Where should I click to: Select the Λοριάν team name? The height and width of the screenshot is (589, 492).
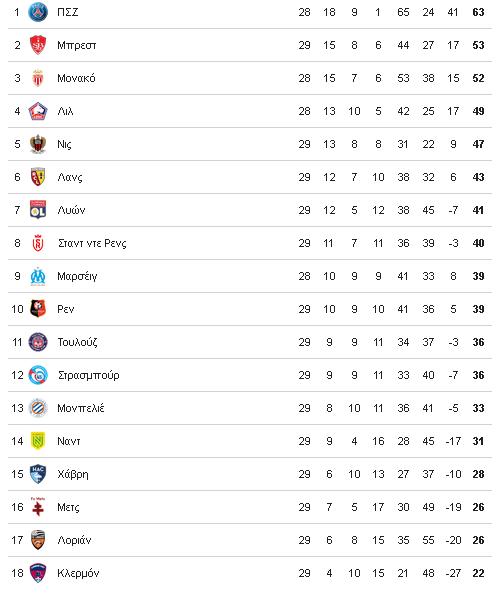point(74,540)
